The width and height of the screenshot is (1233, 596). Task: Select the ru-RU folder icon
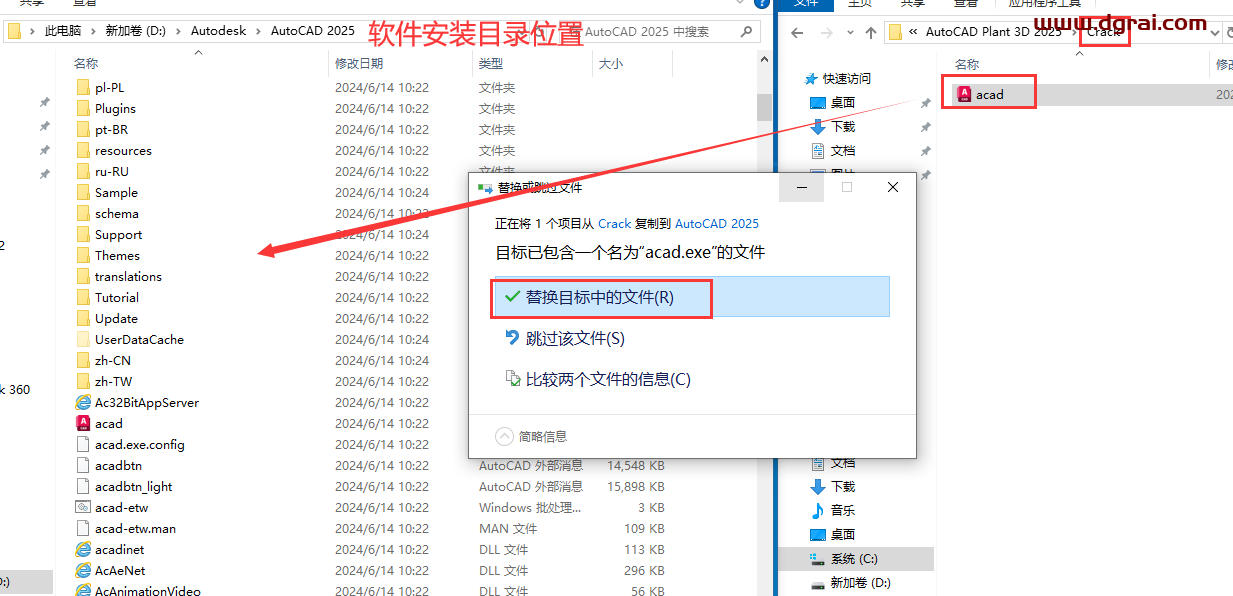[x=83, y=172]
